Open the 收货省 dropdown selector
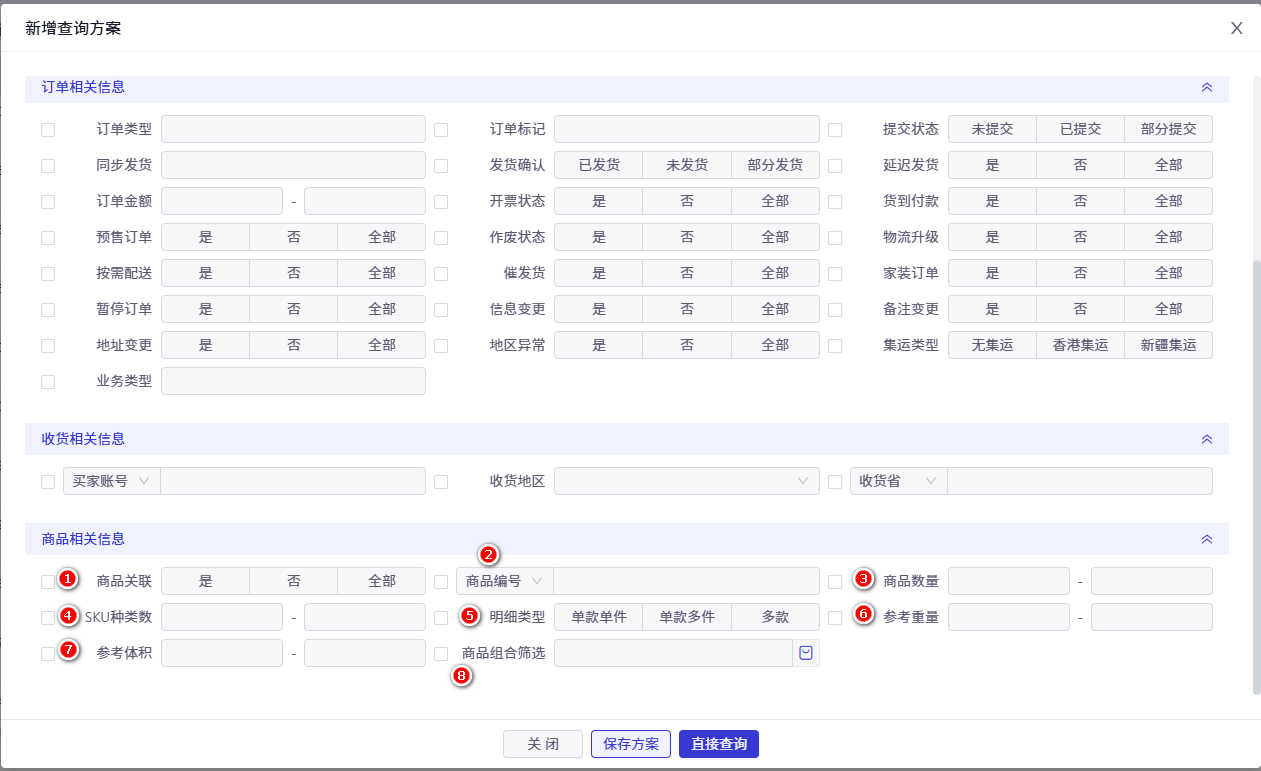1261x771 pixels. (x=898, y=481)
